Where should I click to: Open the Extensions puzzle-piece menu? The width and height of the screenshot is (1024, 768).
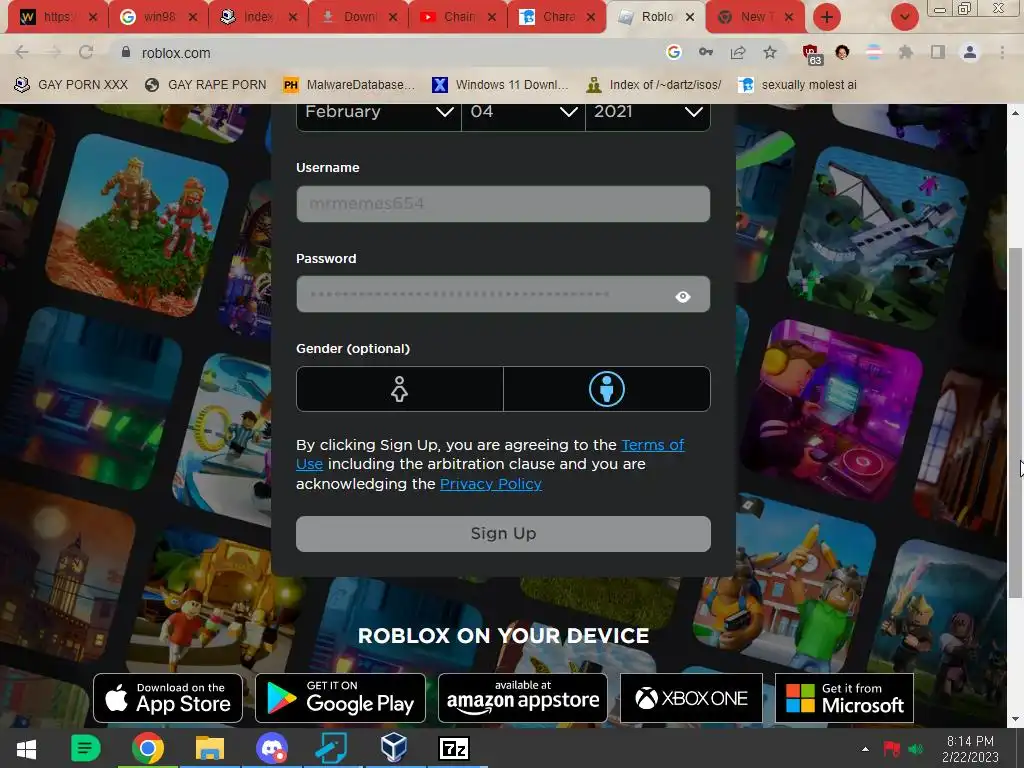pos(905,52)
